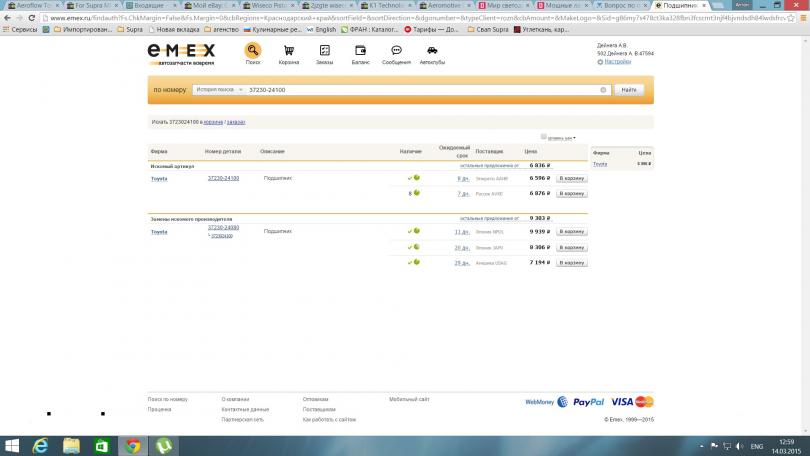The image size is (810, 456).
Task: Click the Emex logo
Action: (181, 54)
